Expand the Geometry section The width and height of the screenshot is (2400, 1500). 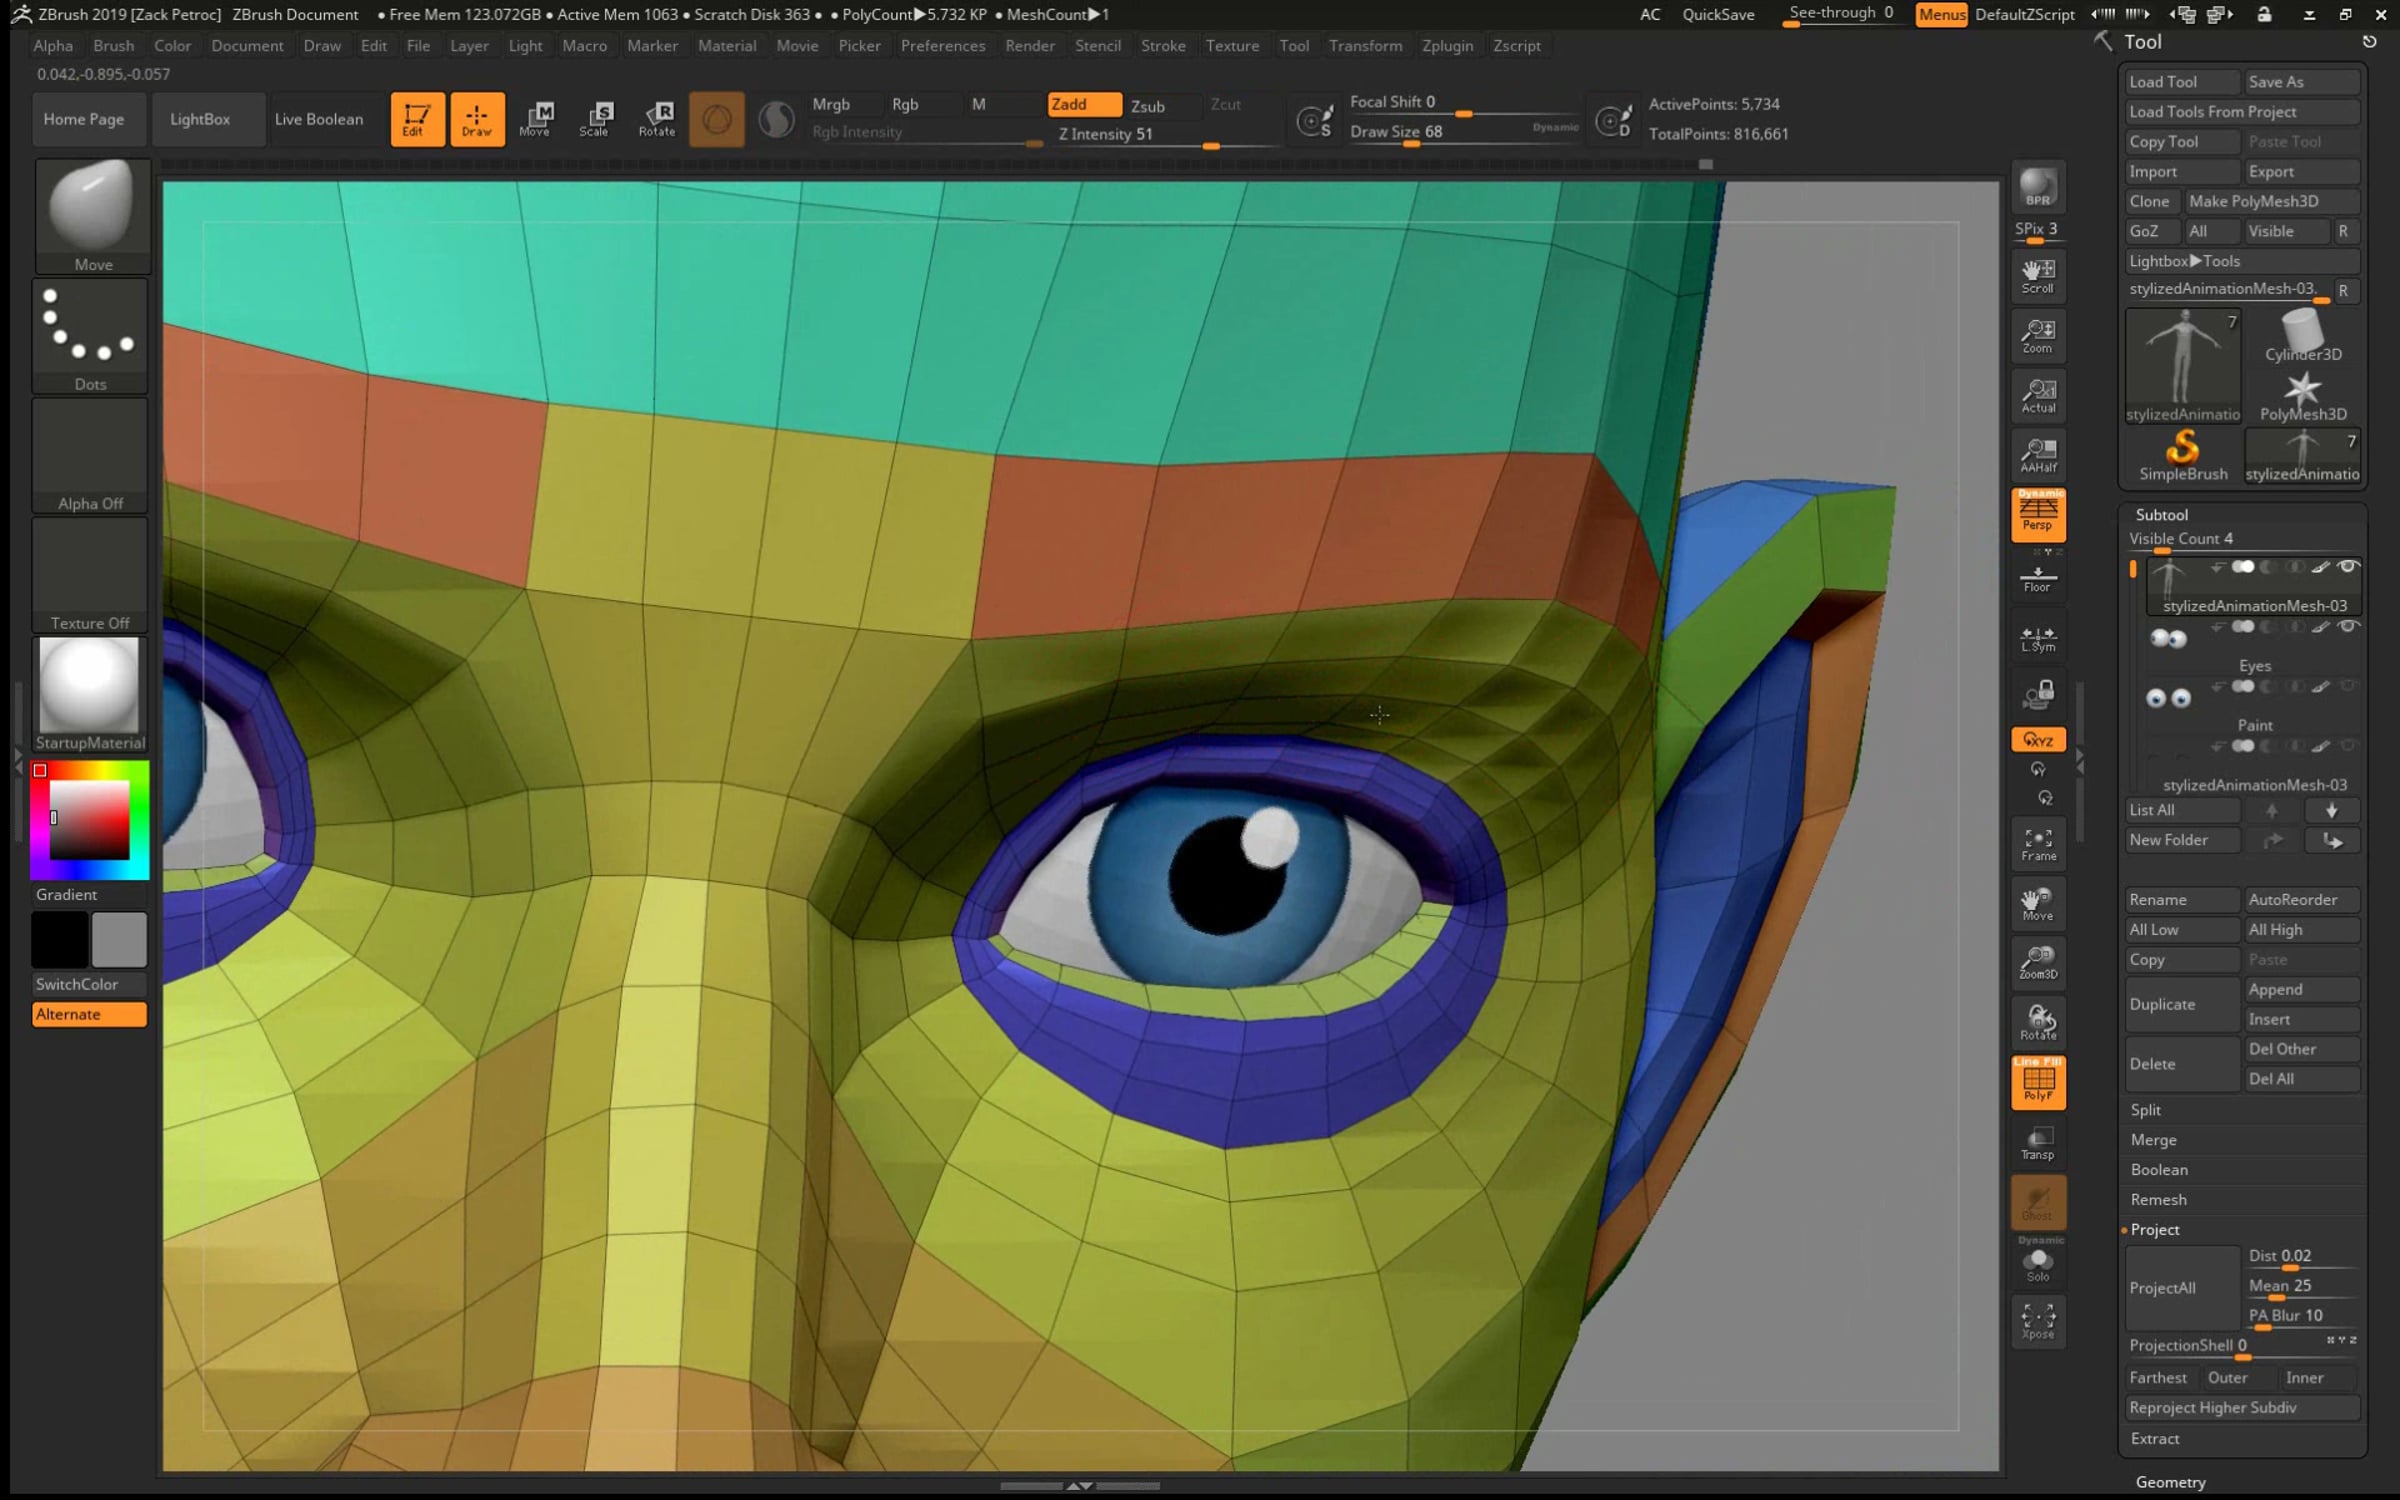[x=2169, y=1482]
